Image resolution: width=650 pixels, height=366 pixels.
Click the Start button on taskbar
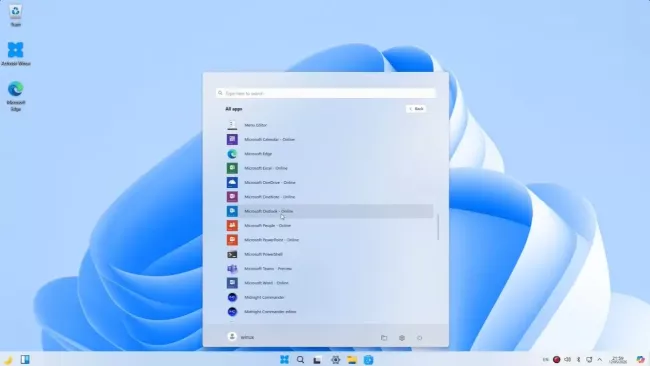pyautogui.click(x=284, y=359)
